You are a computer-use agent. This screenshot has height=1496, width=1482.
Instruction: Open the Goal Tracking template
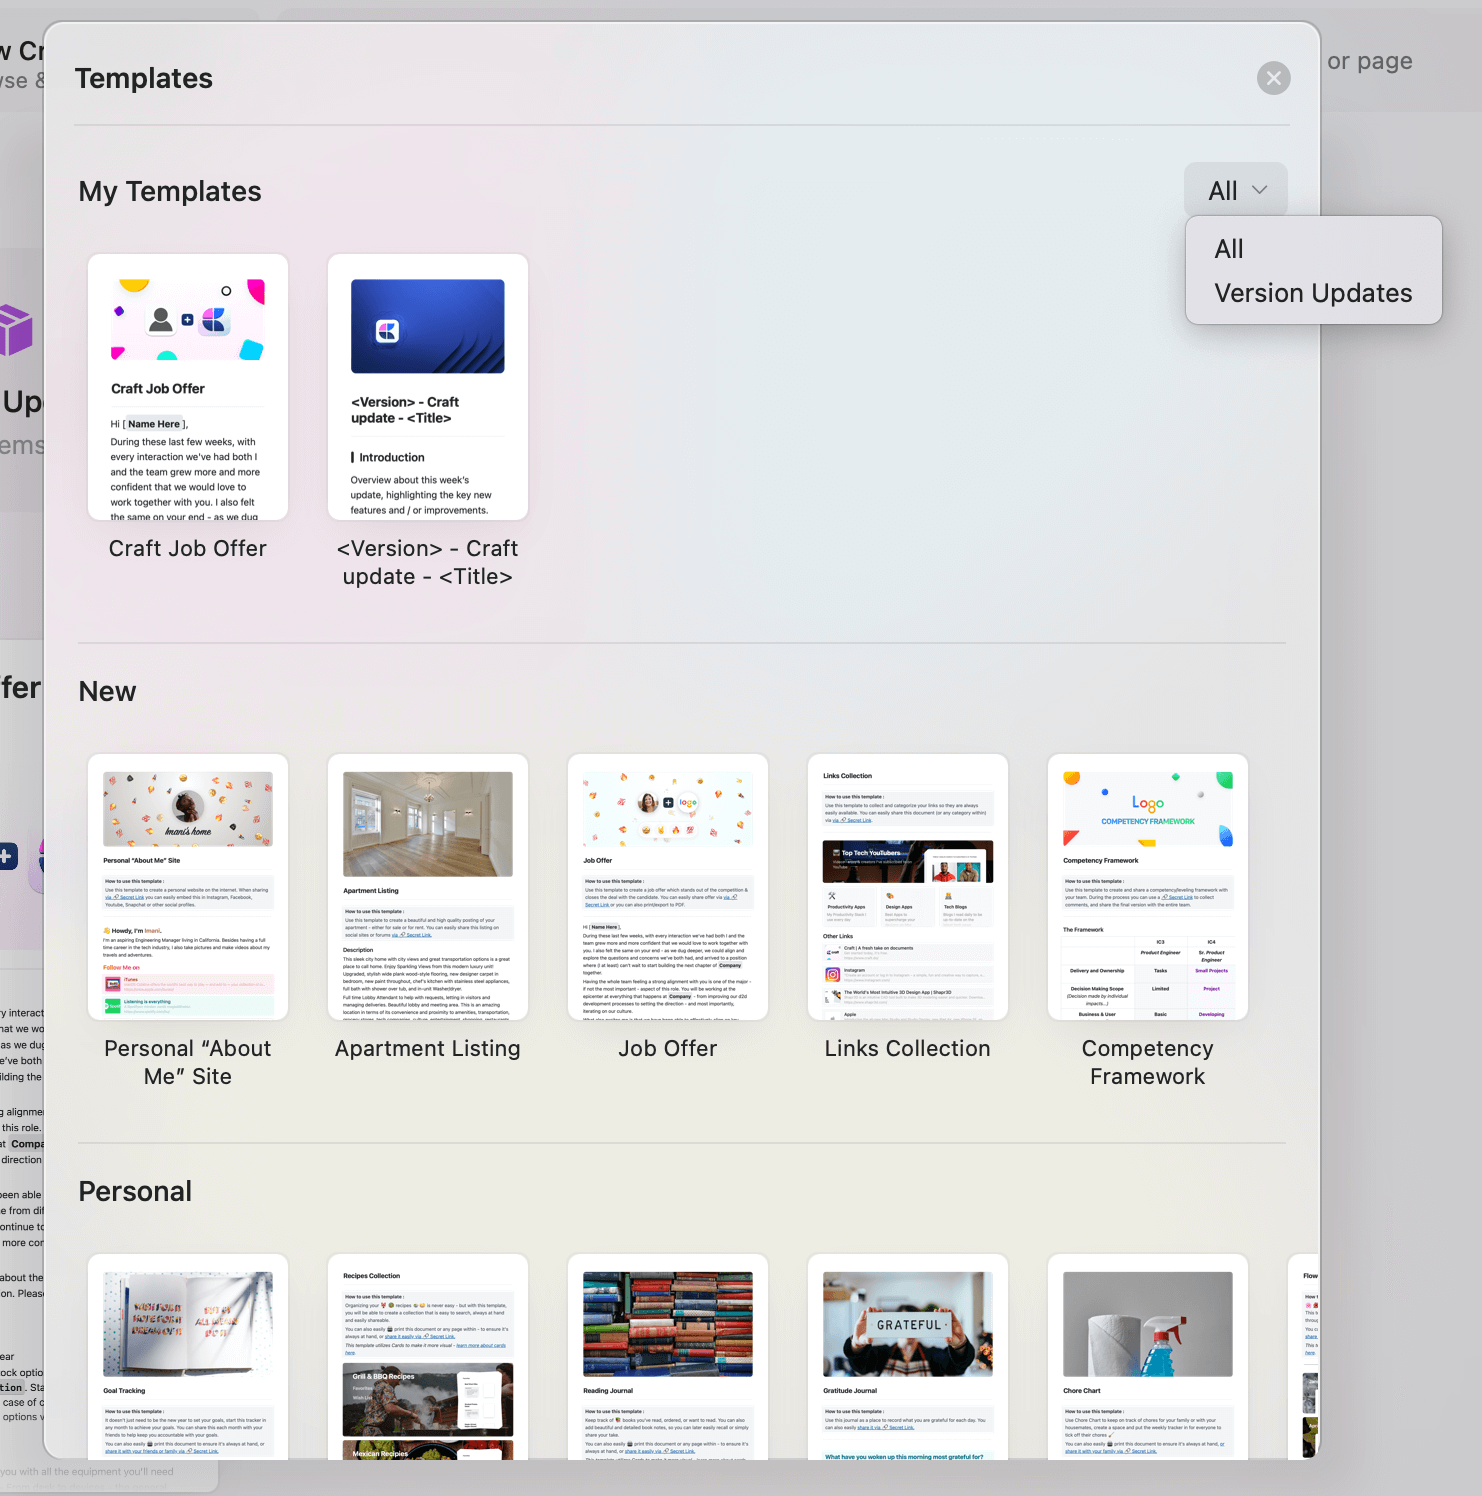point(187,1360)
